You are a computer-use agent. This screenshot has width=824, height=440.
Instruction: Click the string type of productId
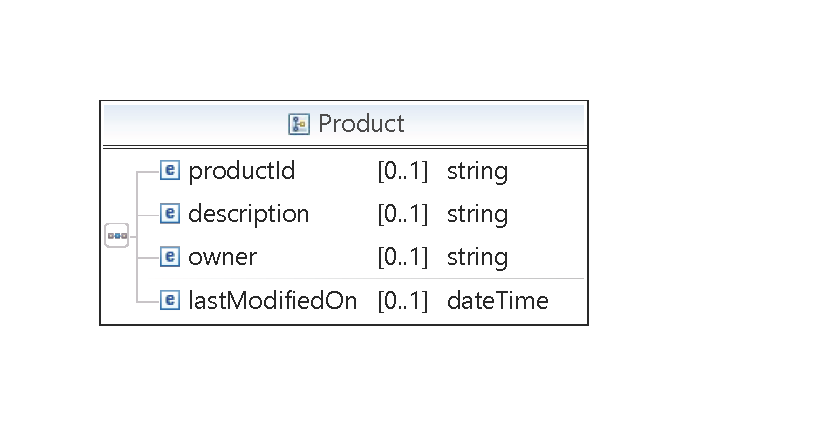477,172
